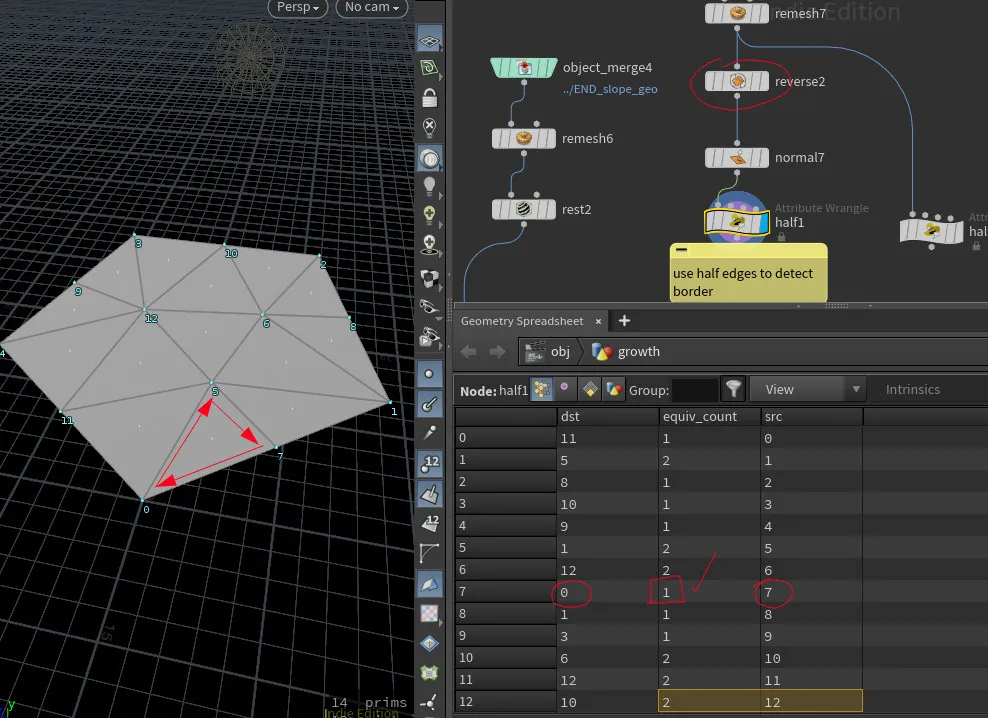Select the vertices attribute class icon

pos(565,390)
